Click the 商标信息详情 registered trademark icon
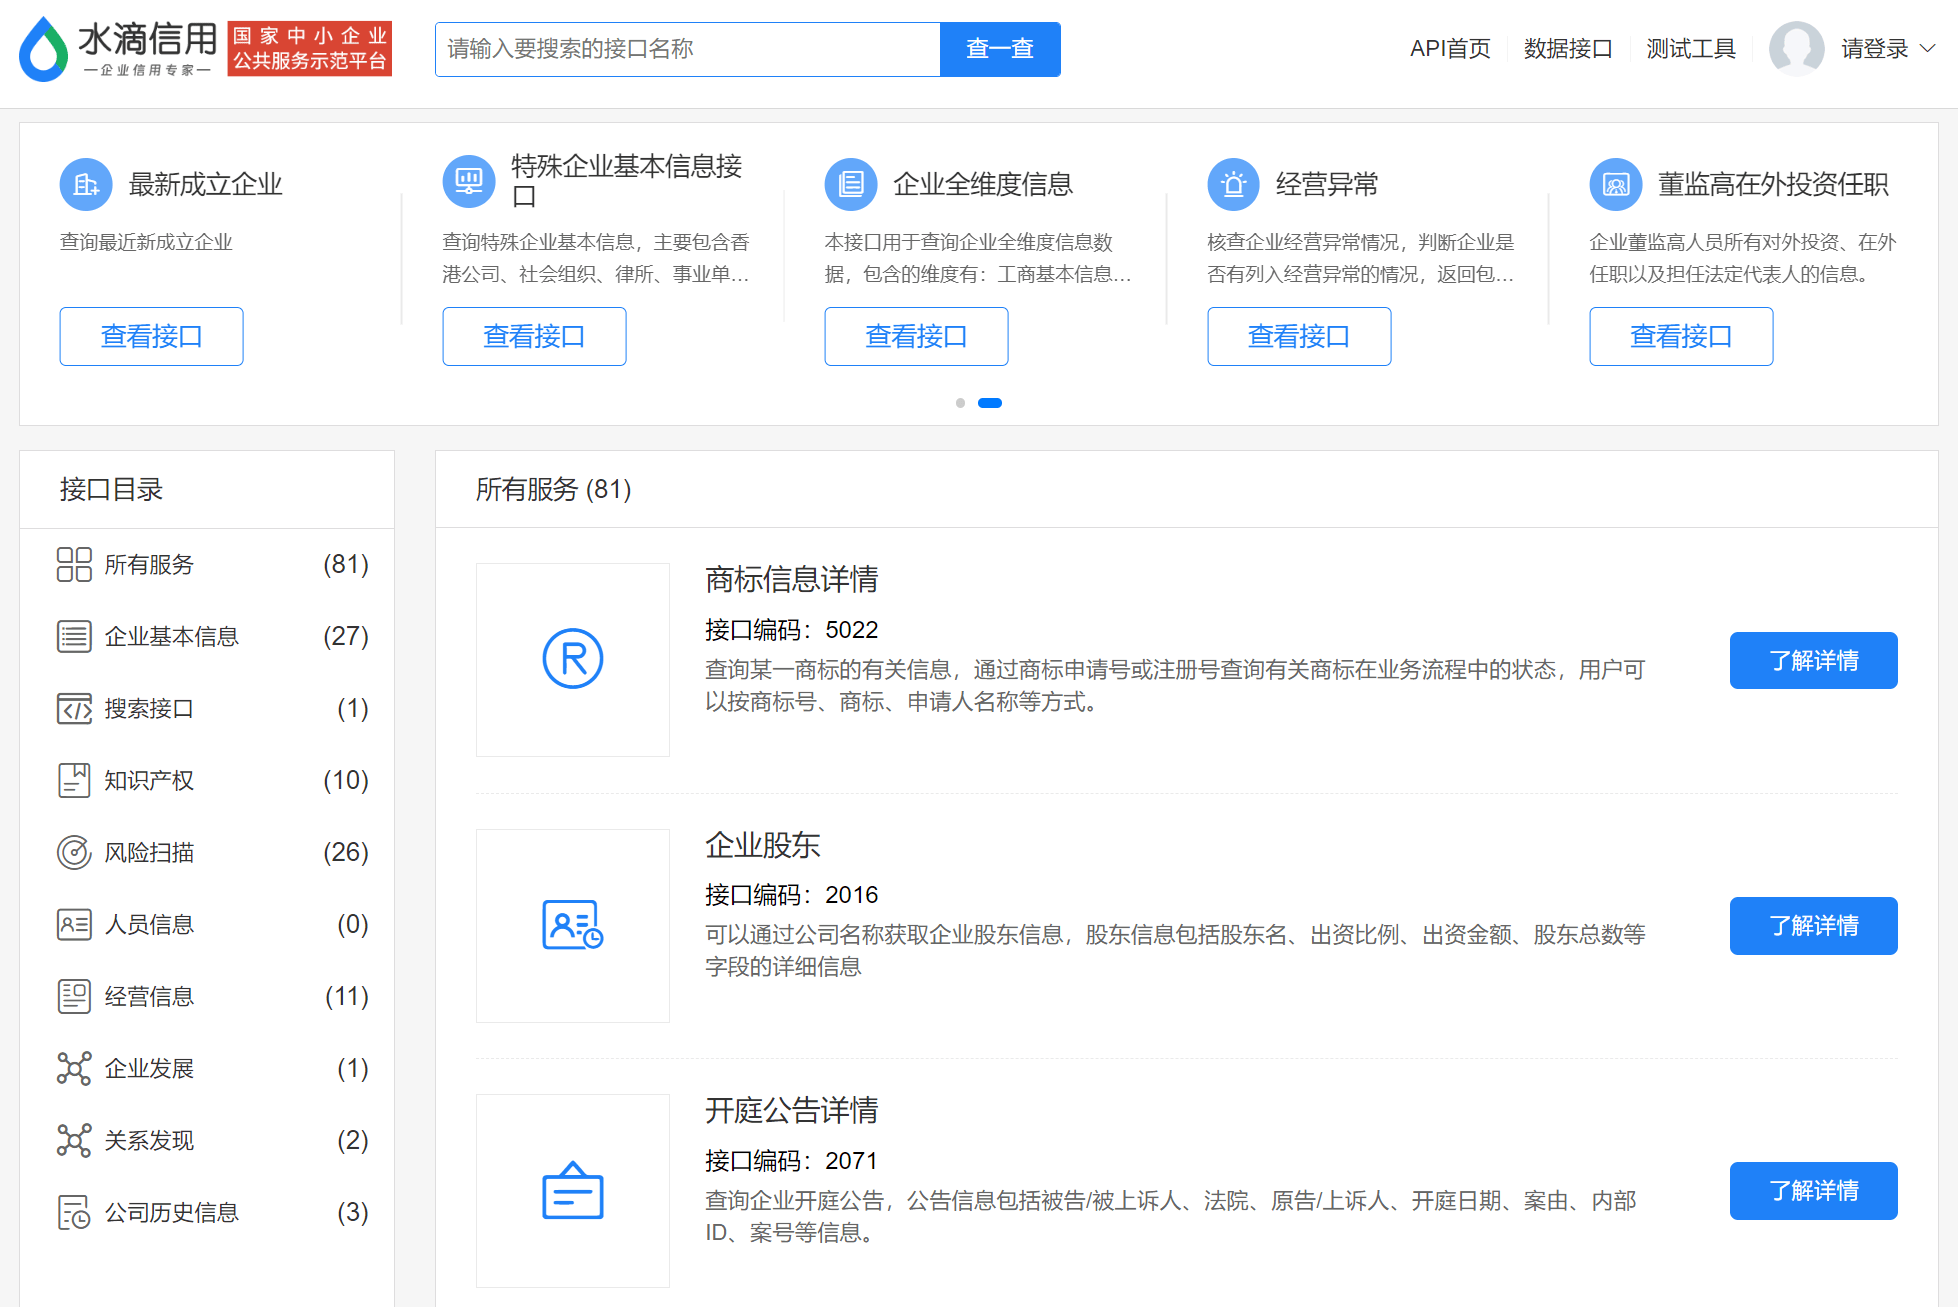The height and width of the screenshot is (1307, 1958). pyautogui.click(x=572, y=659)
